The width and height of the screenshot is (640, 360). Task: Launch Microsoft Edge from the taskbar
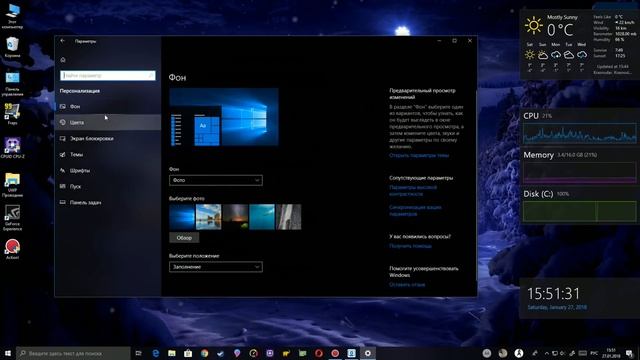[x=156, y=353]
